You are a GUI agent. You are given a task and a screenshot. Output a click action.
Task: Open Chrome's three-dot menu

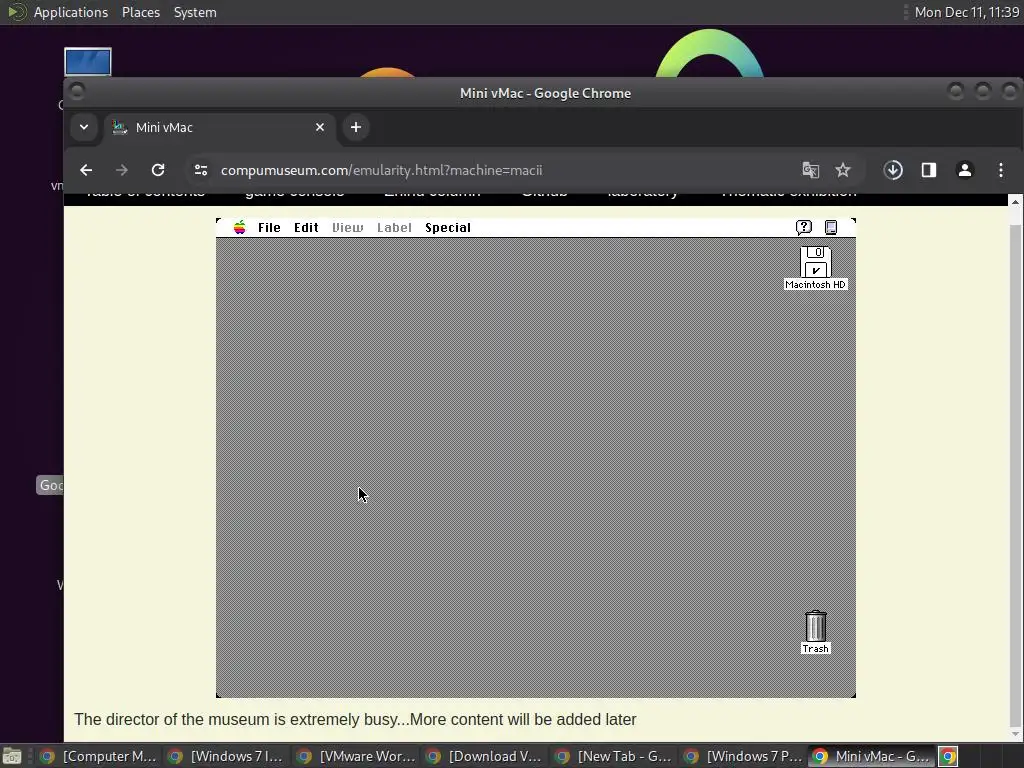(x=1000, y=170)
